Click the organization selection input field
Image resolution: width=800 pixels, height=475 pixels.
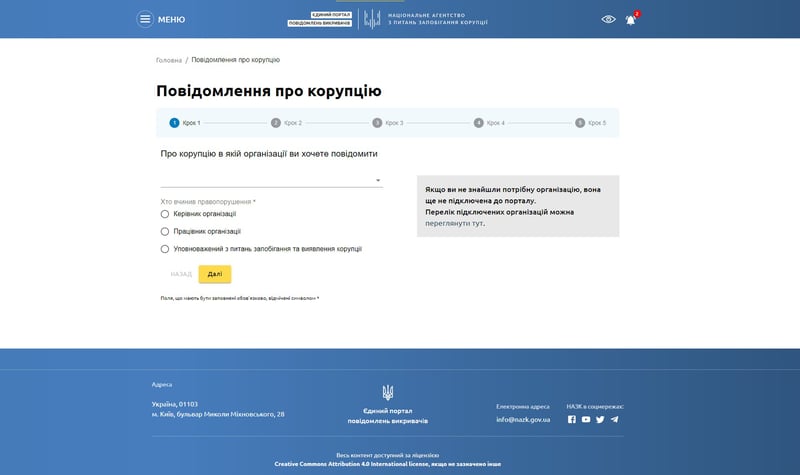click(265, 180)
